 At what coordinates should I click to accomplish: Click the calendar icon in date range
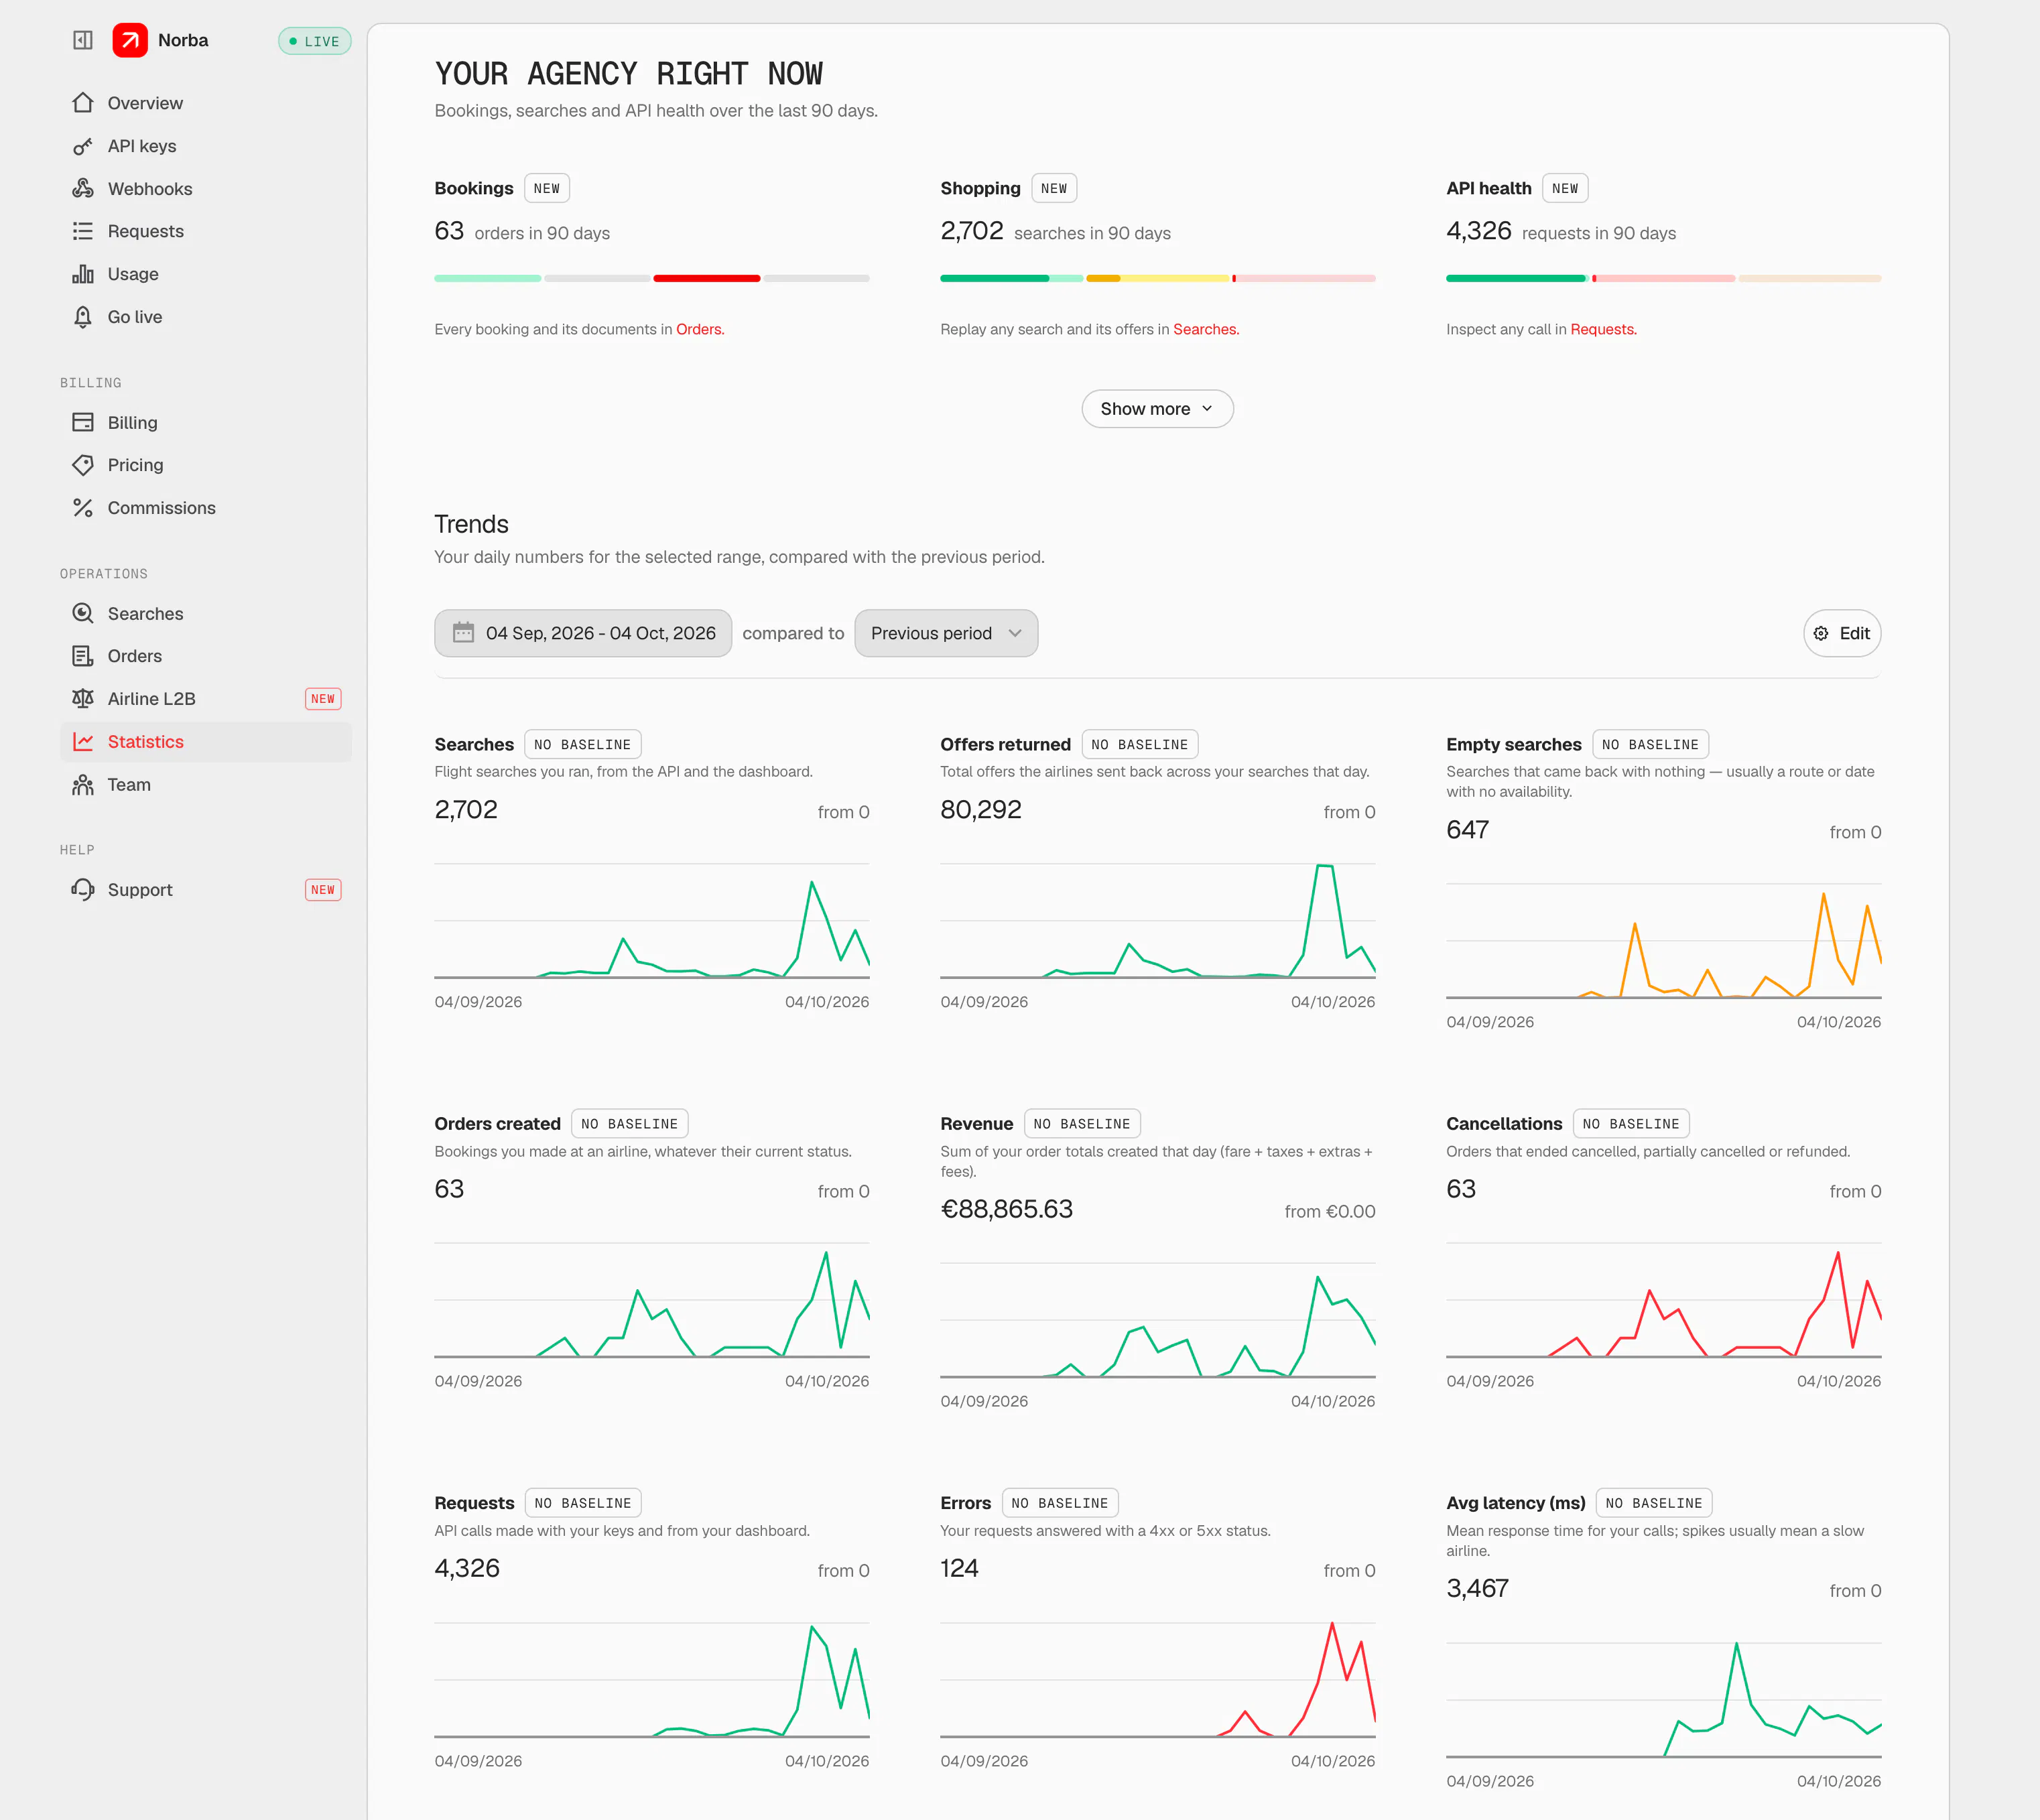click(463, 632)
